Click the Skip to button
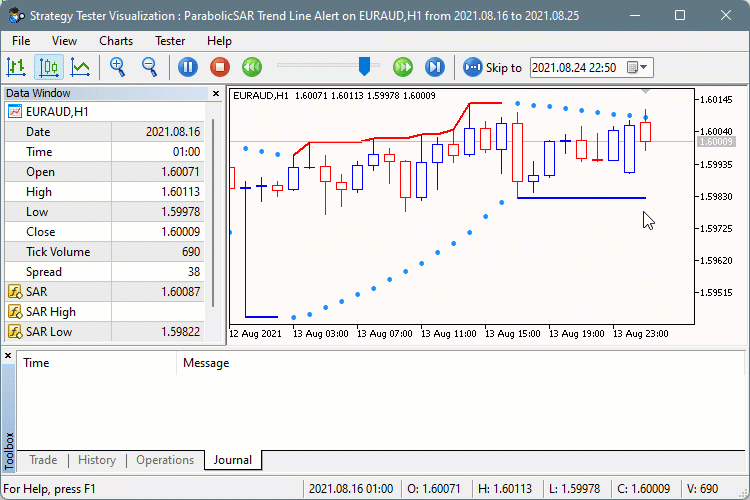Image resolution: width=750 pixels, height=500 pixels. (x=492, y=67)
